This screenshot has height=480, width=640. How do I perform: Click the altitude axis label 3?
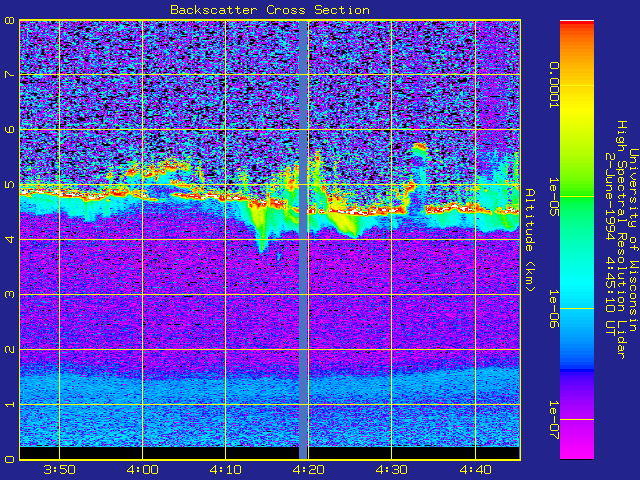pos(9,294)
